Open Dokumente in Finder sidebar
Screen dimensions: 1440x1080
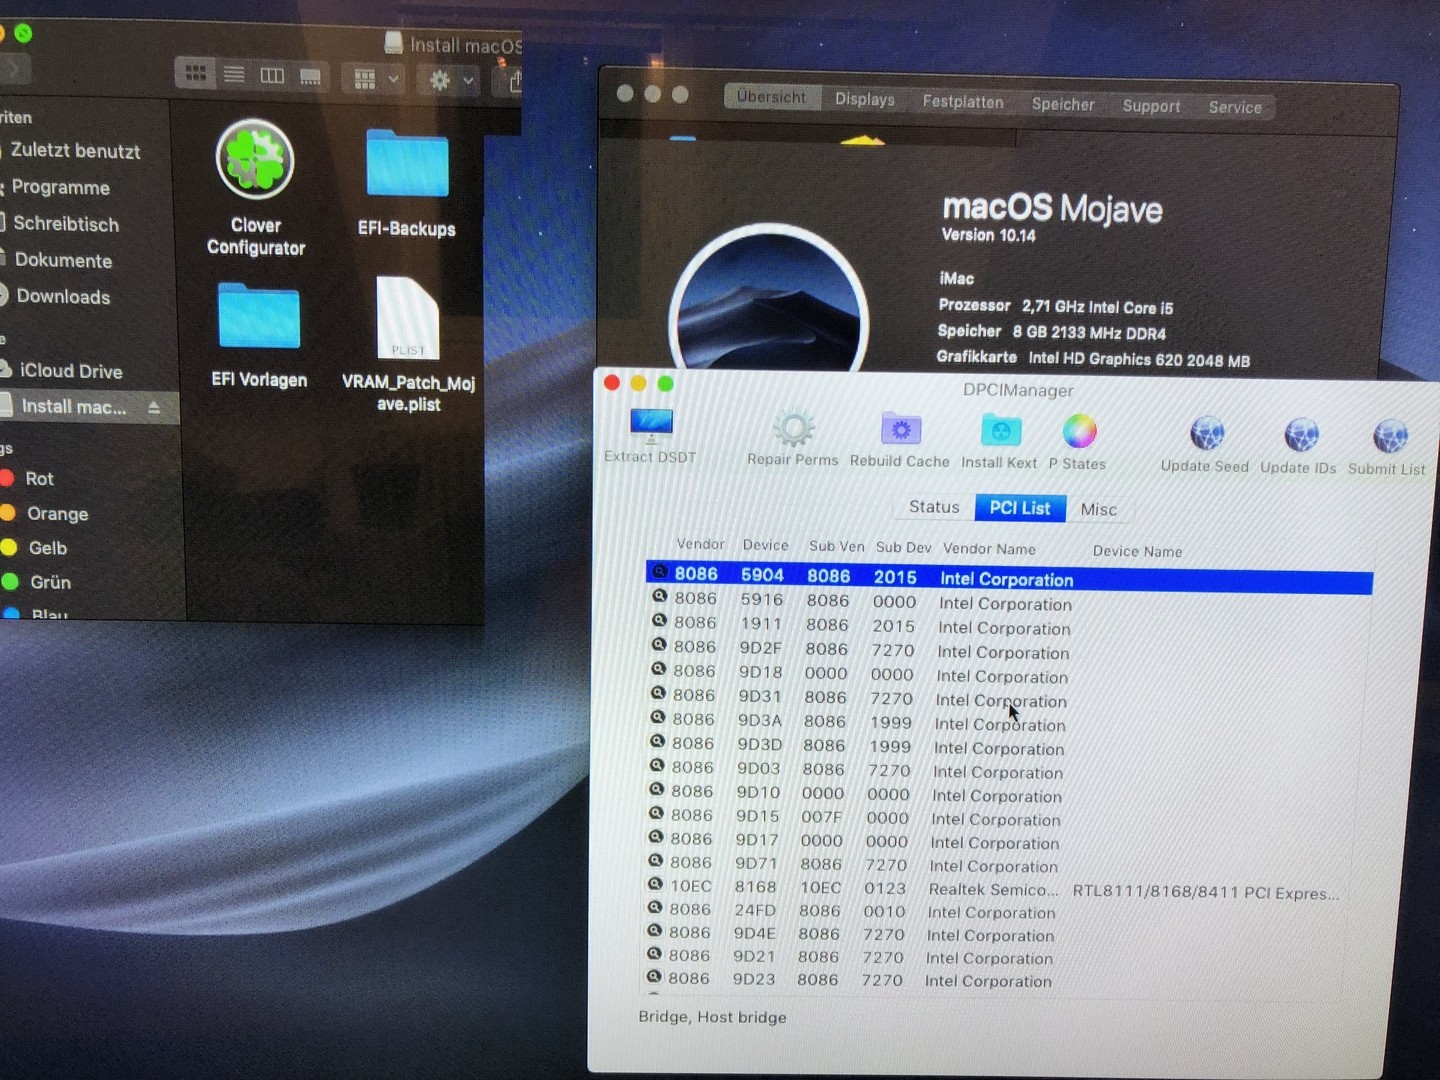(x=63, y=260)
